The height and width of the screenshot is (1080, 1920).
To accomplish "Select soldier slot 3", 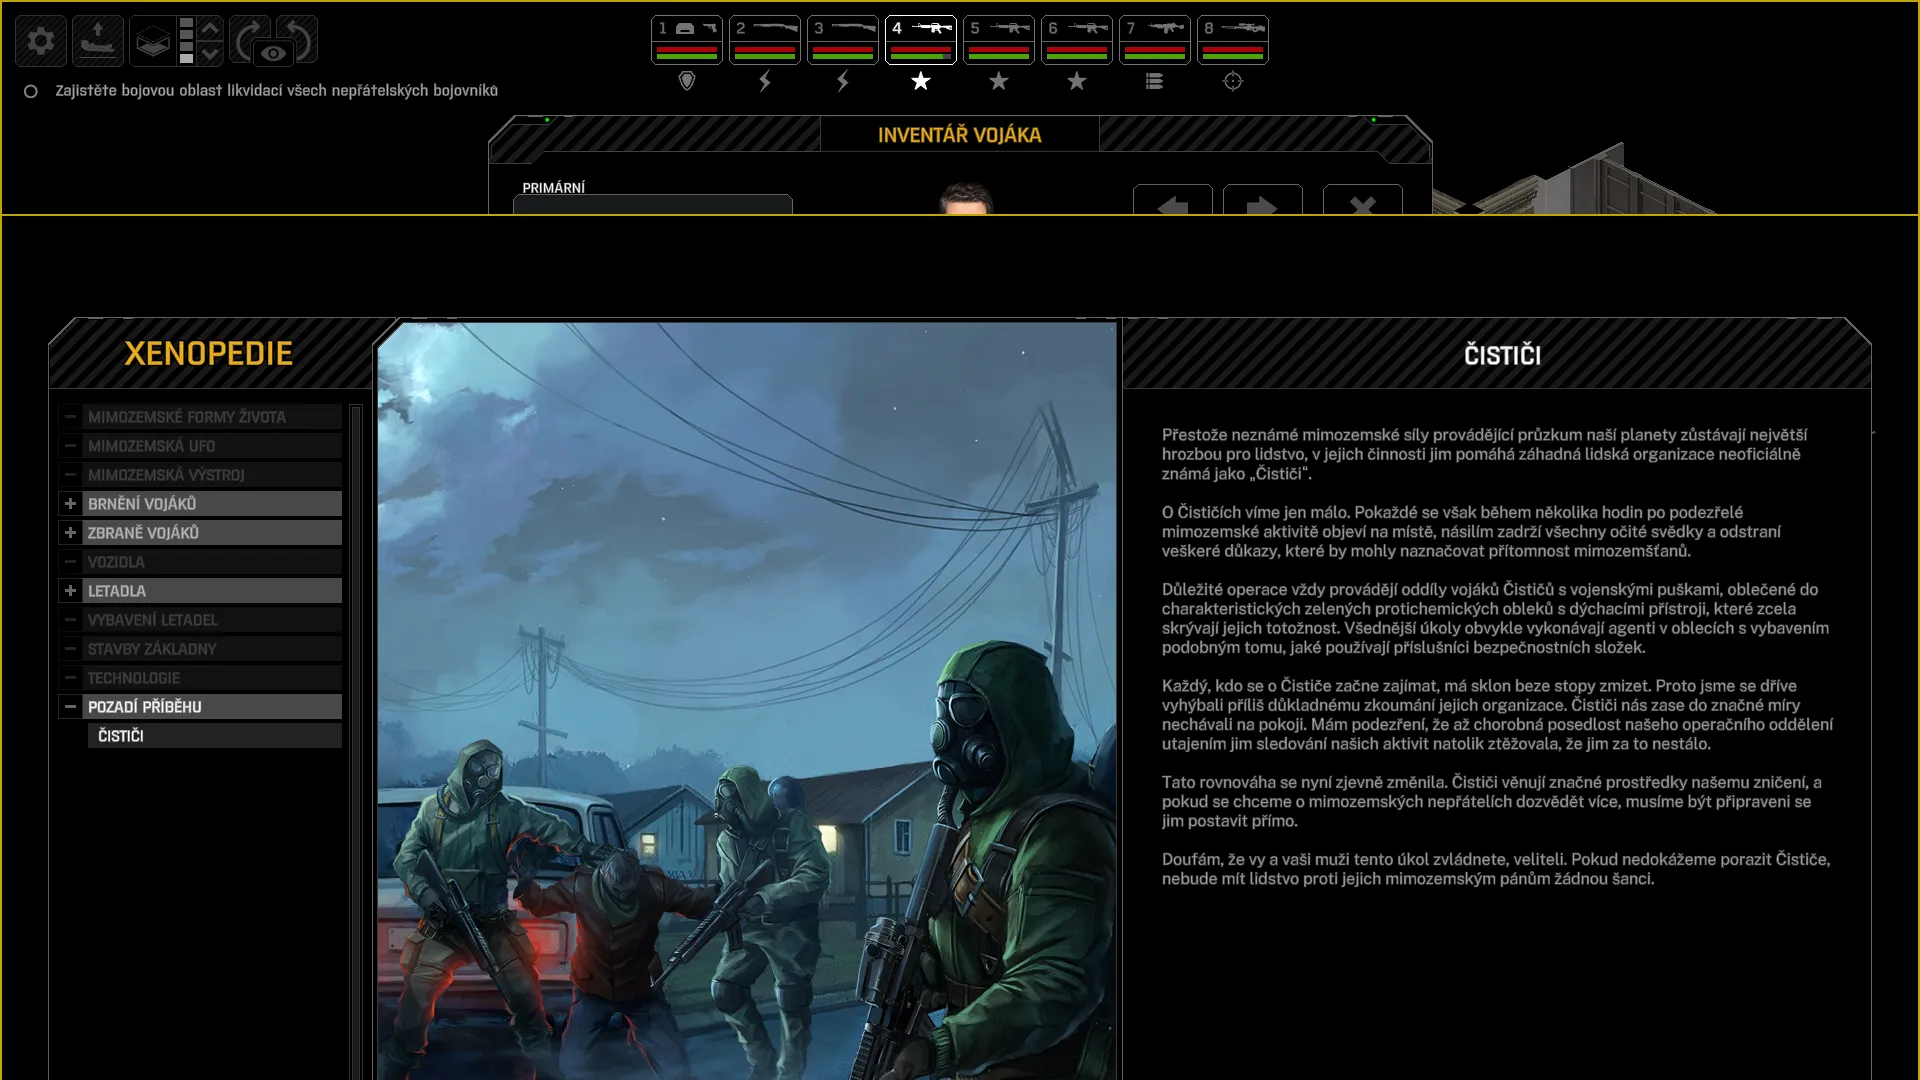I will (x=843, y=40).
